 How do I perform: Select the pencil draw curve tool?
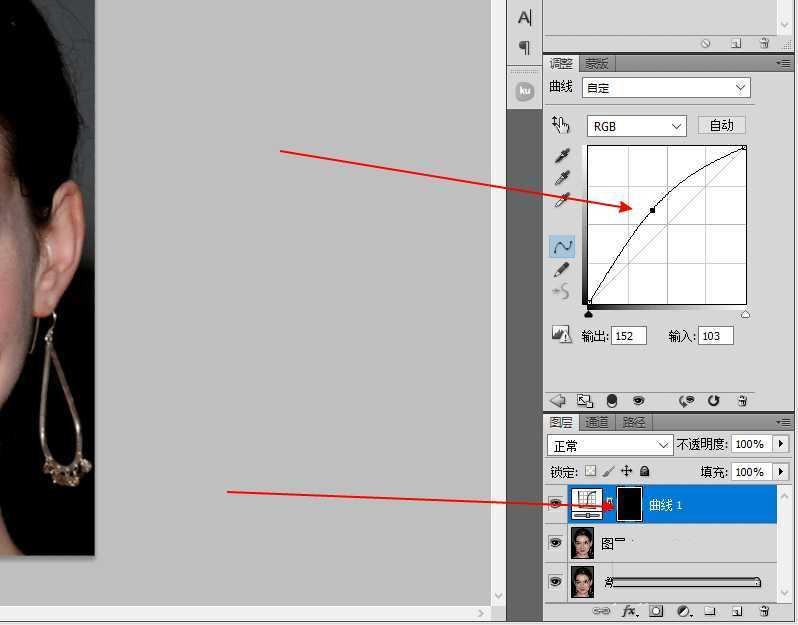(562, 270)
